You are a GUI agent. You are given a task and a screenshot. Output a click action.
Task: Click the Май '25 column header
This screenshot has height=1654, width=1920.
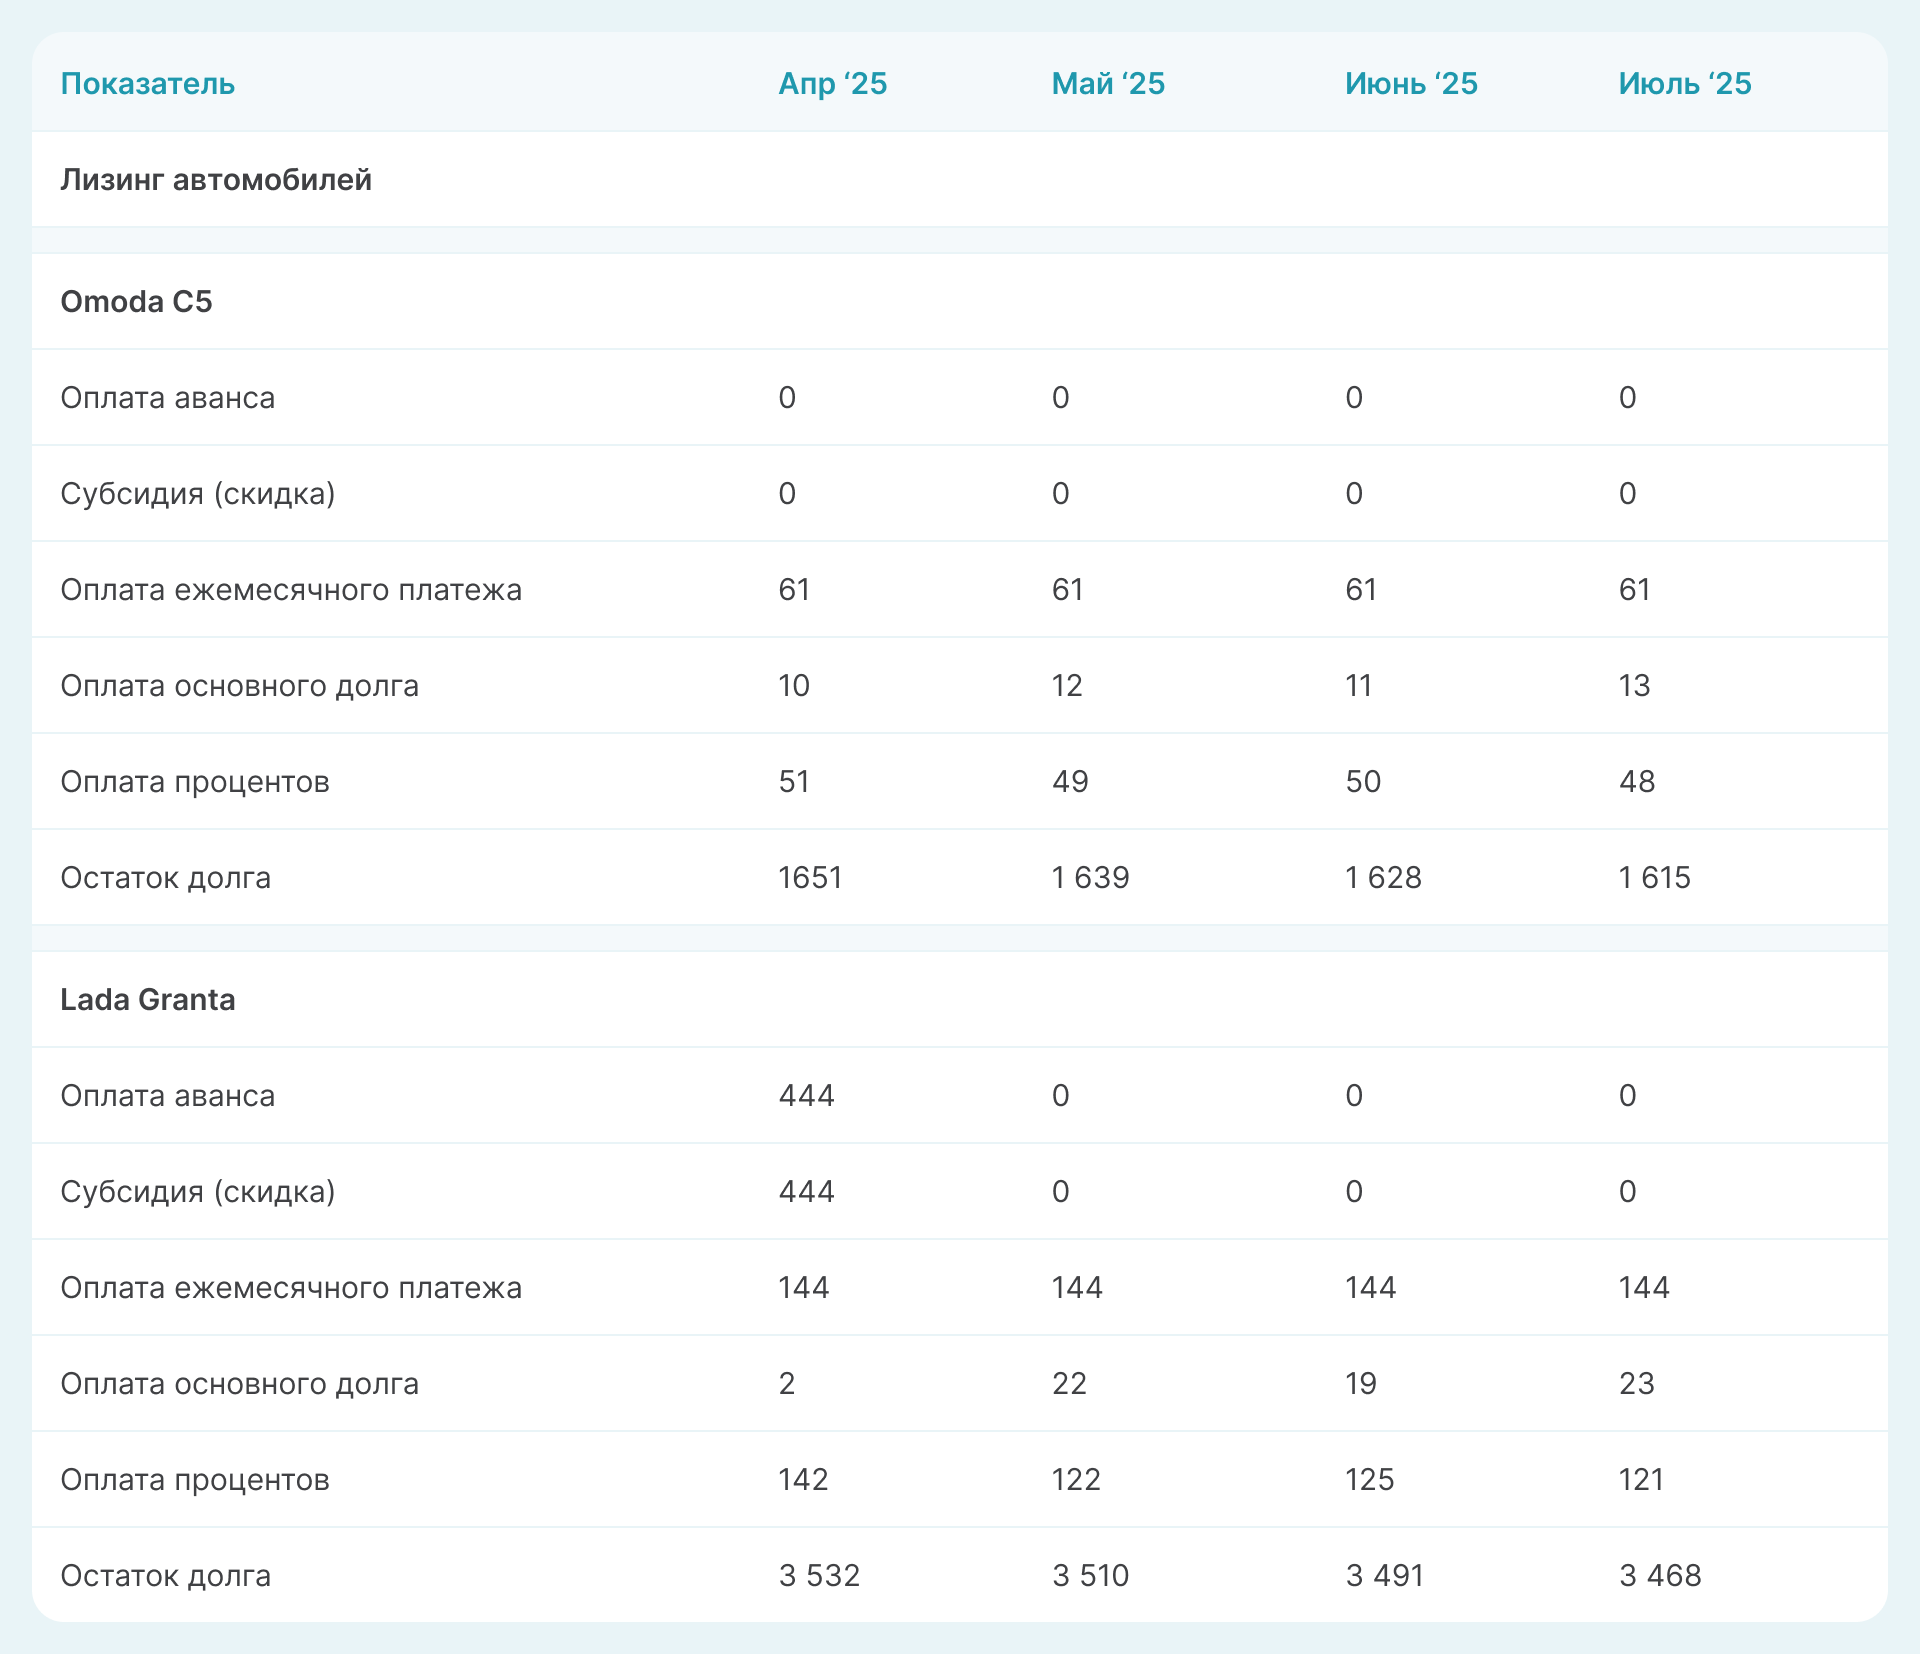[x=1108, y=84]
